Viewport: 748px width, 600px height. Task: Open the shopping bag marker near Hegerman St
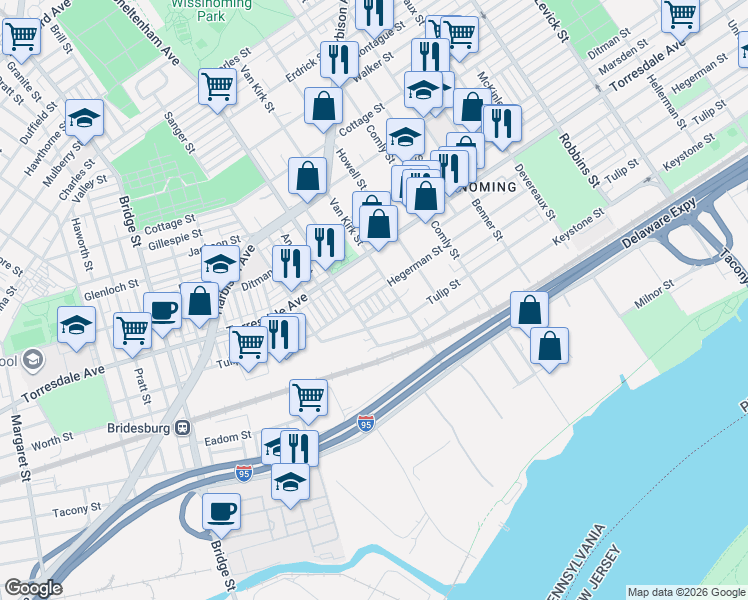pyautogui.click(x=378, y=225)
